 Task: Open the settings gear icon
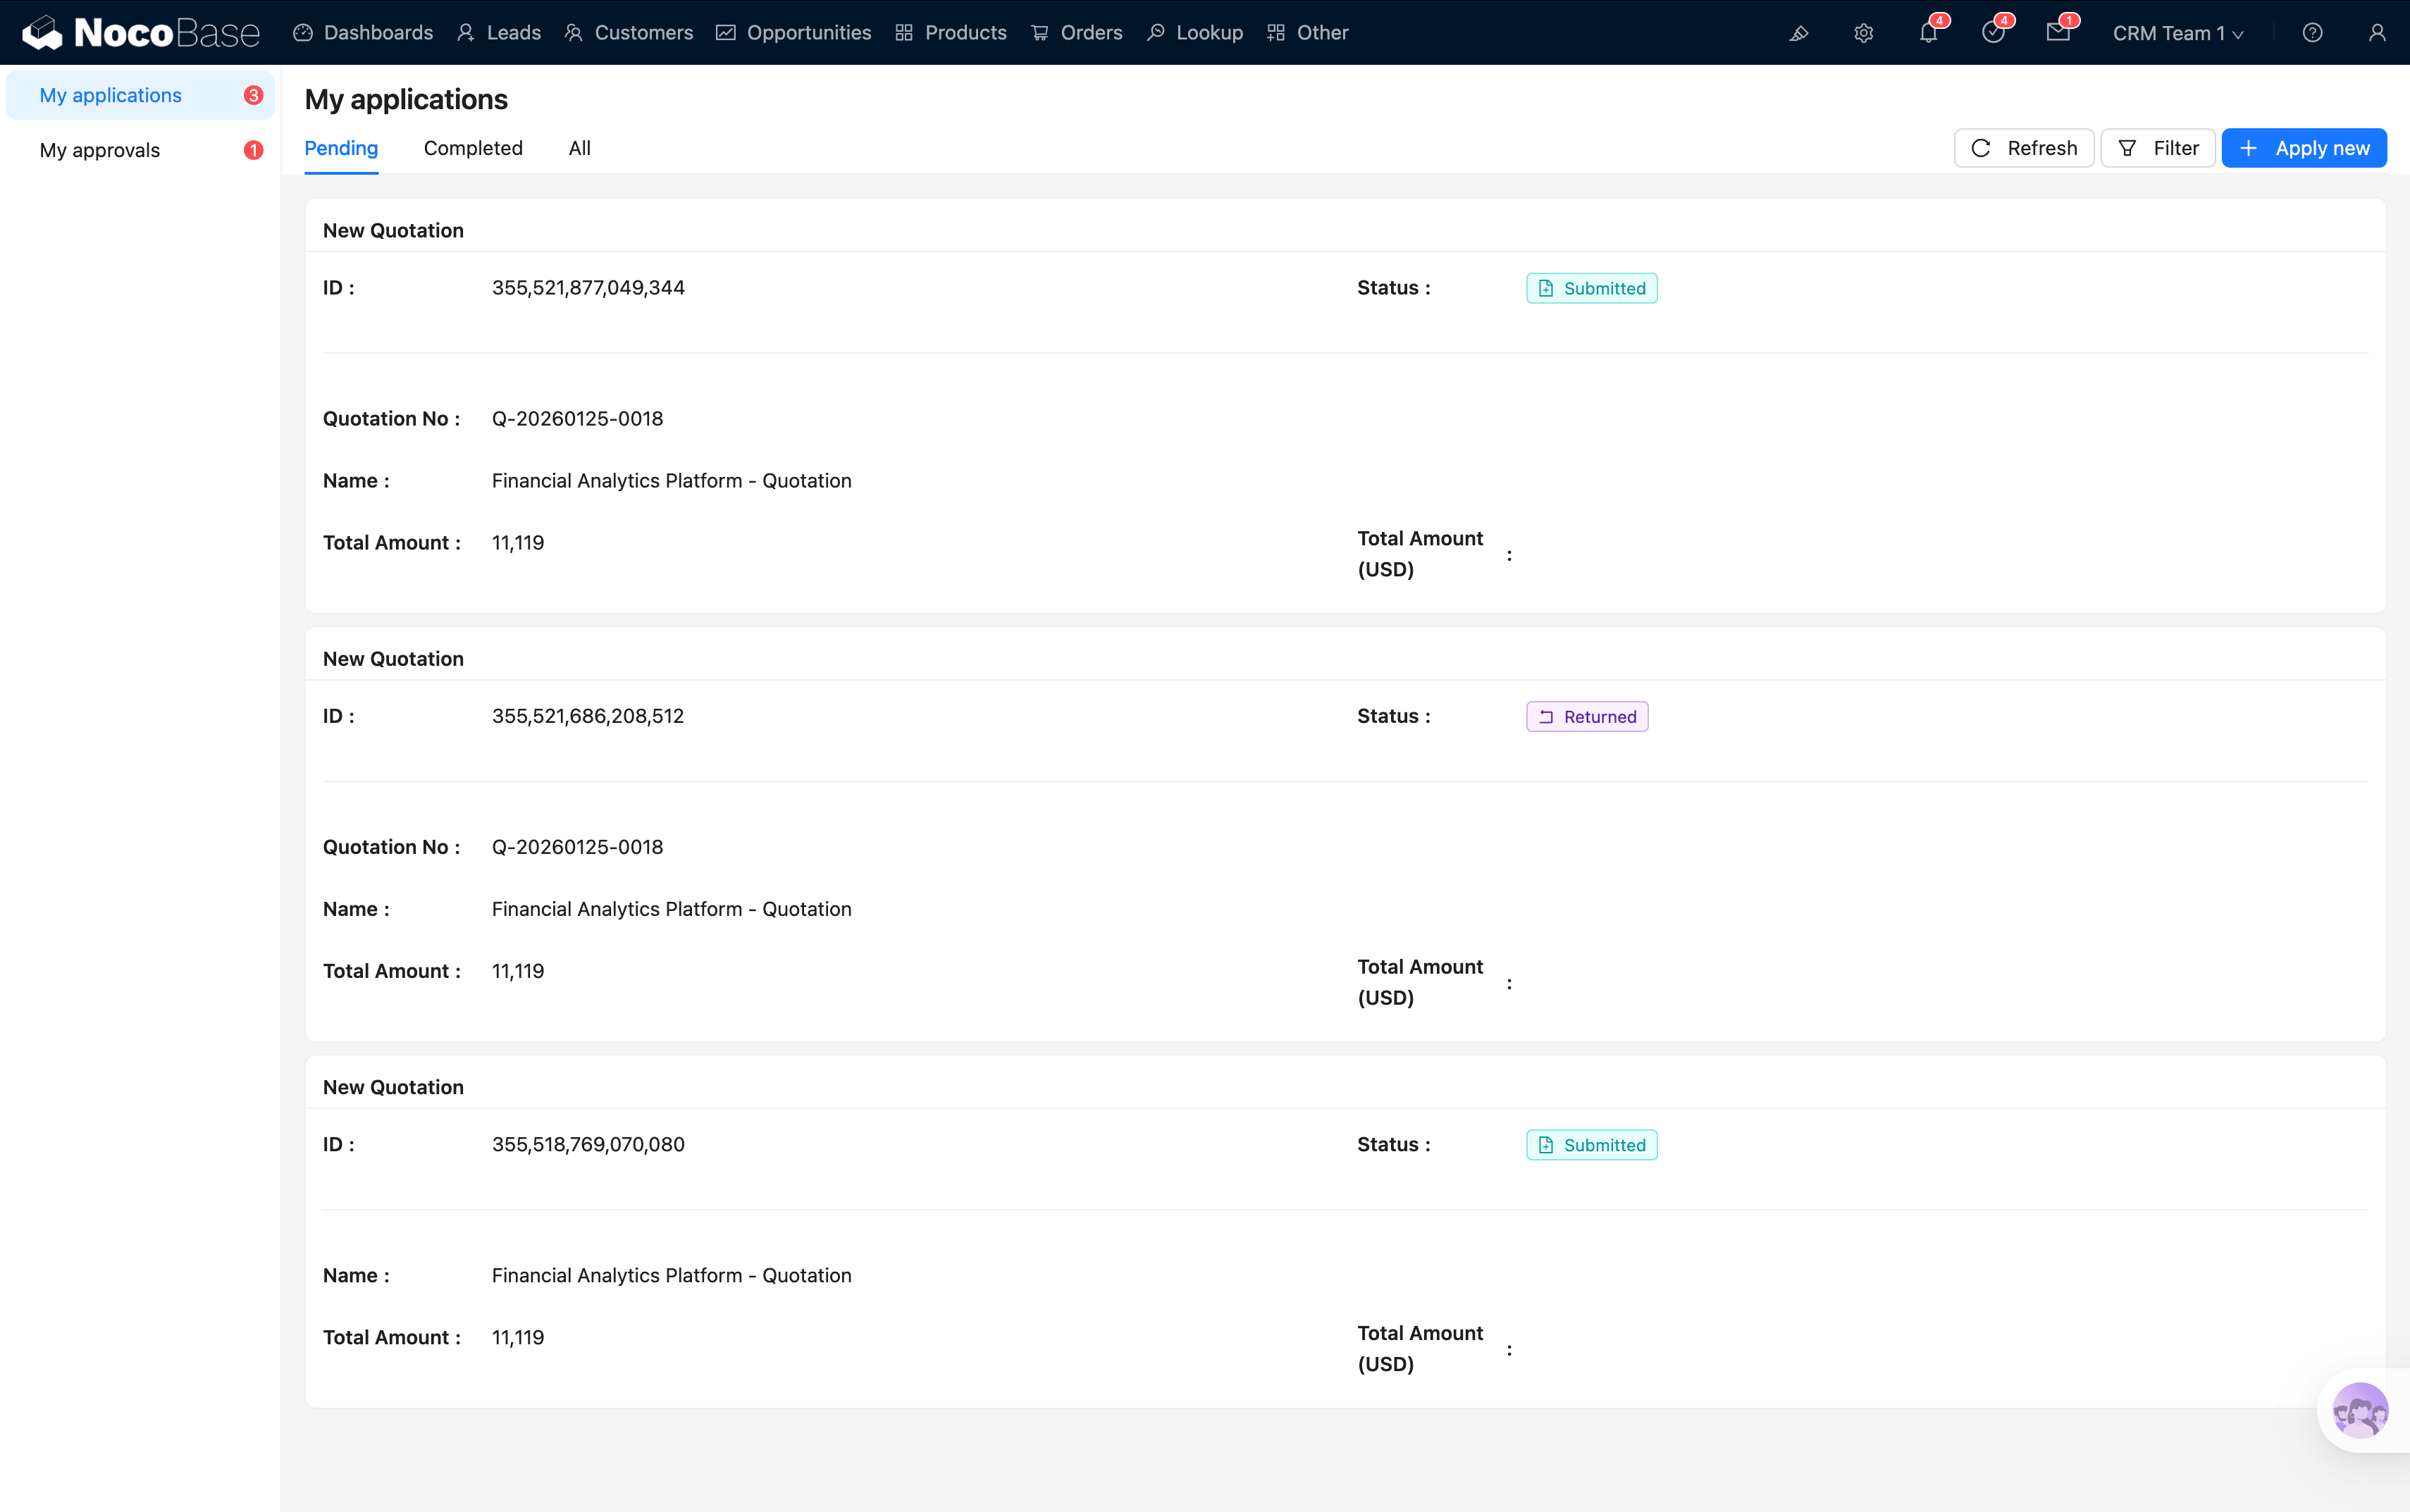(x=1863, y=33)
